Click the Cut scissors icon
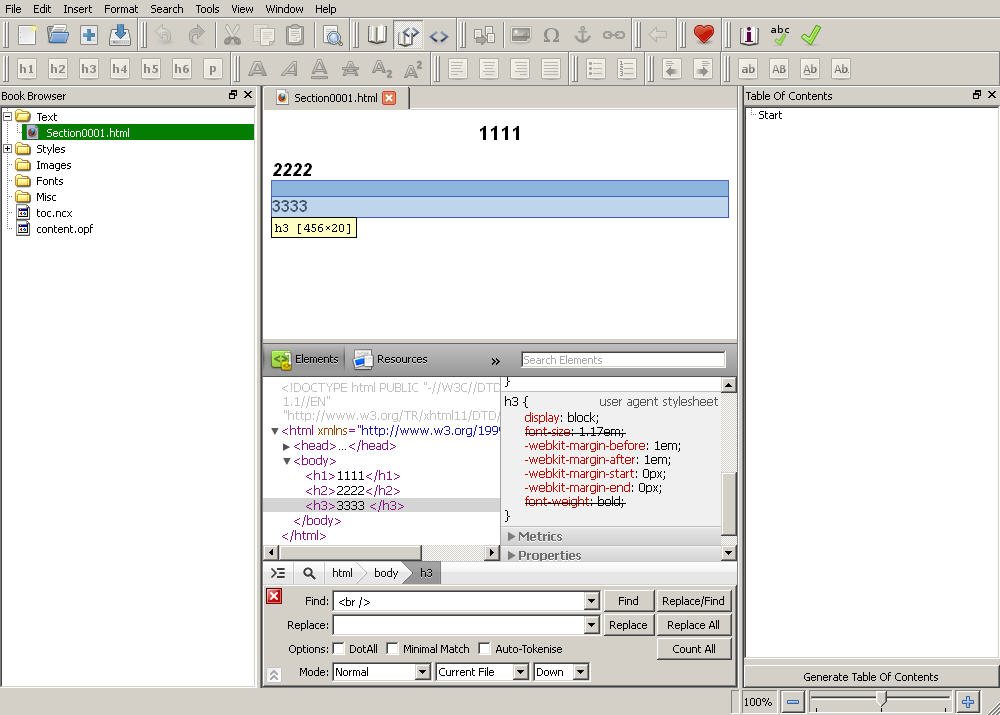The image size is (1000, 715). (x=232, y=35)
